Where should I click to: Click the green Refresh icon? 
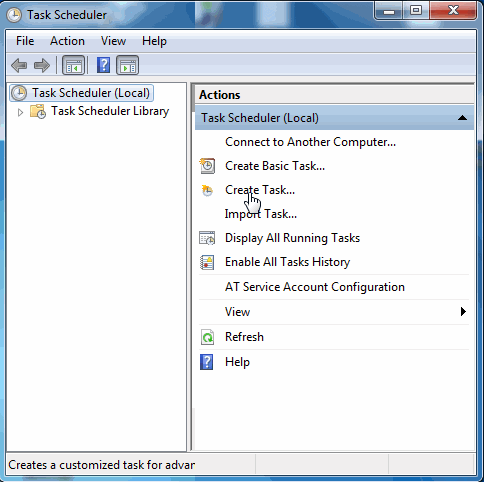pos(207,337)
